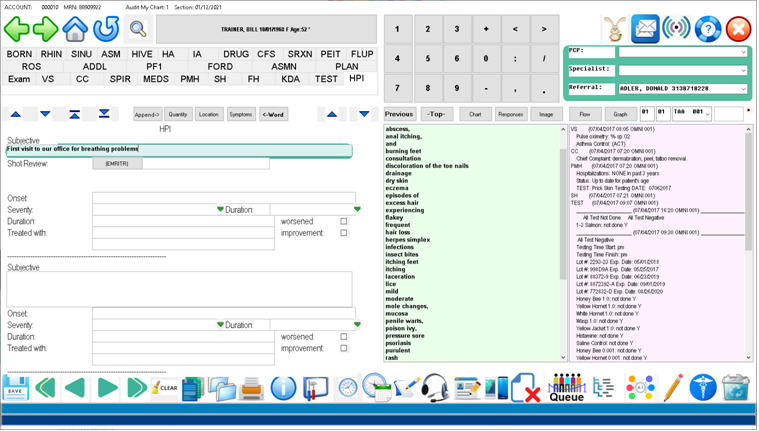This screenshot has width=759, height=431.
Task: Tick the second 'worsened' checkbox
Action: pyautogui.click(x=344, y=337)
